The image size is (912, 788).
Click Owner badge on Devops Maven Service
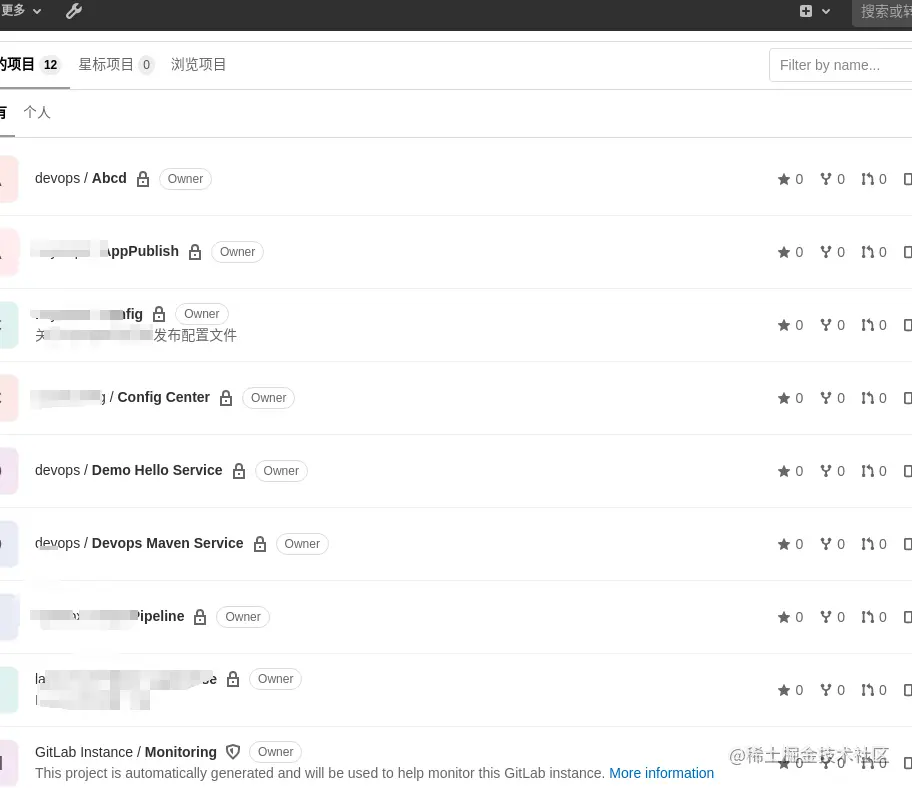[302, 544]
